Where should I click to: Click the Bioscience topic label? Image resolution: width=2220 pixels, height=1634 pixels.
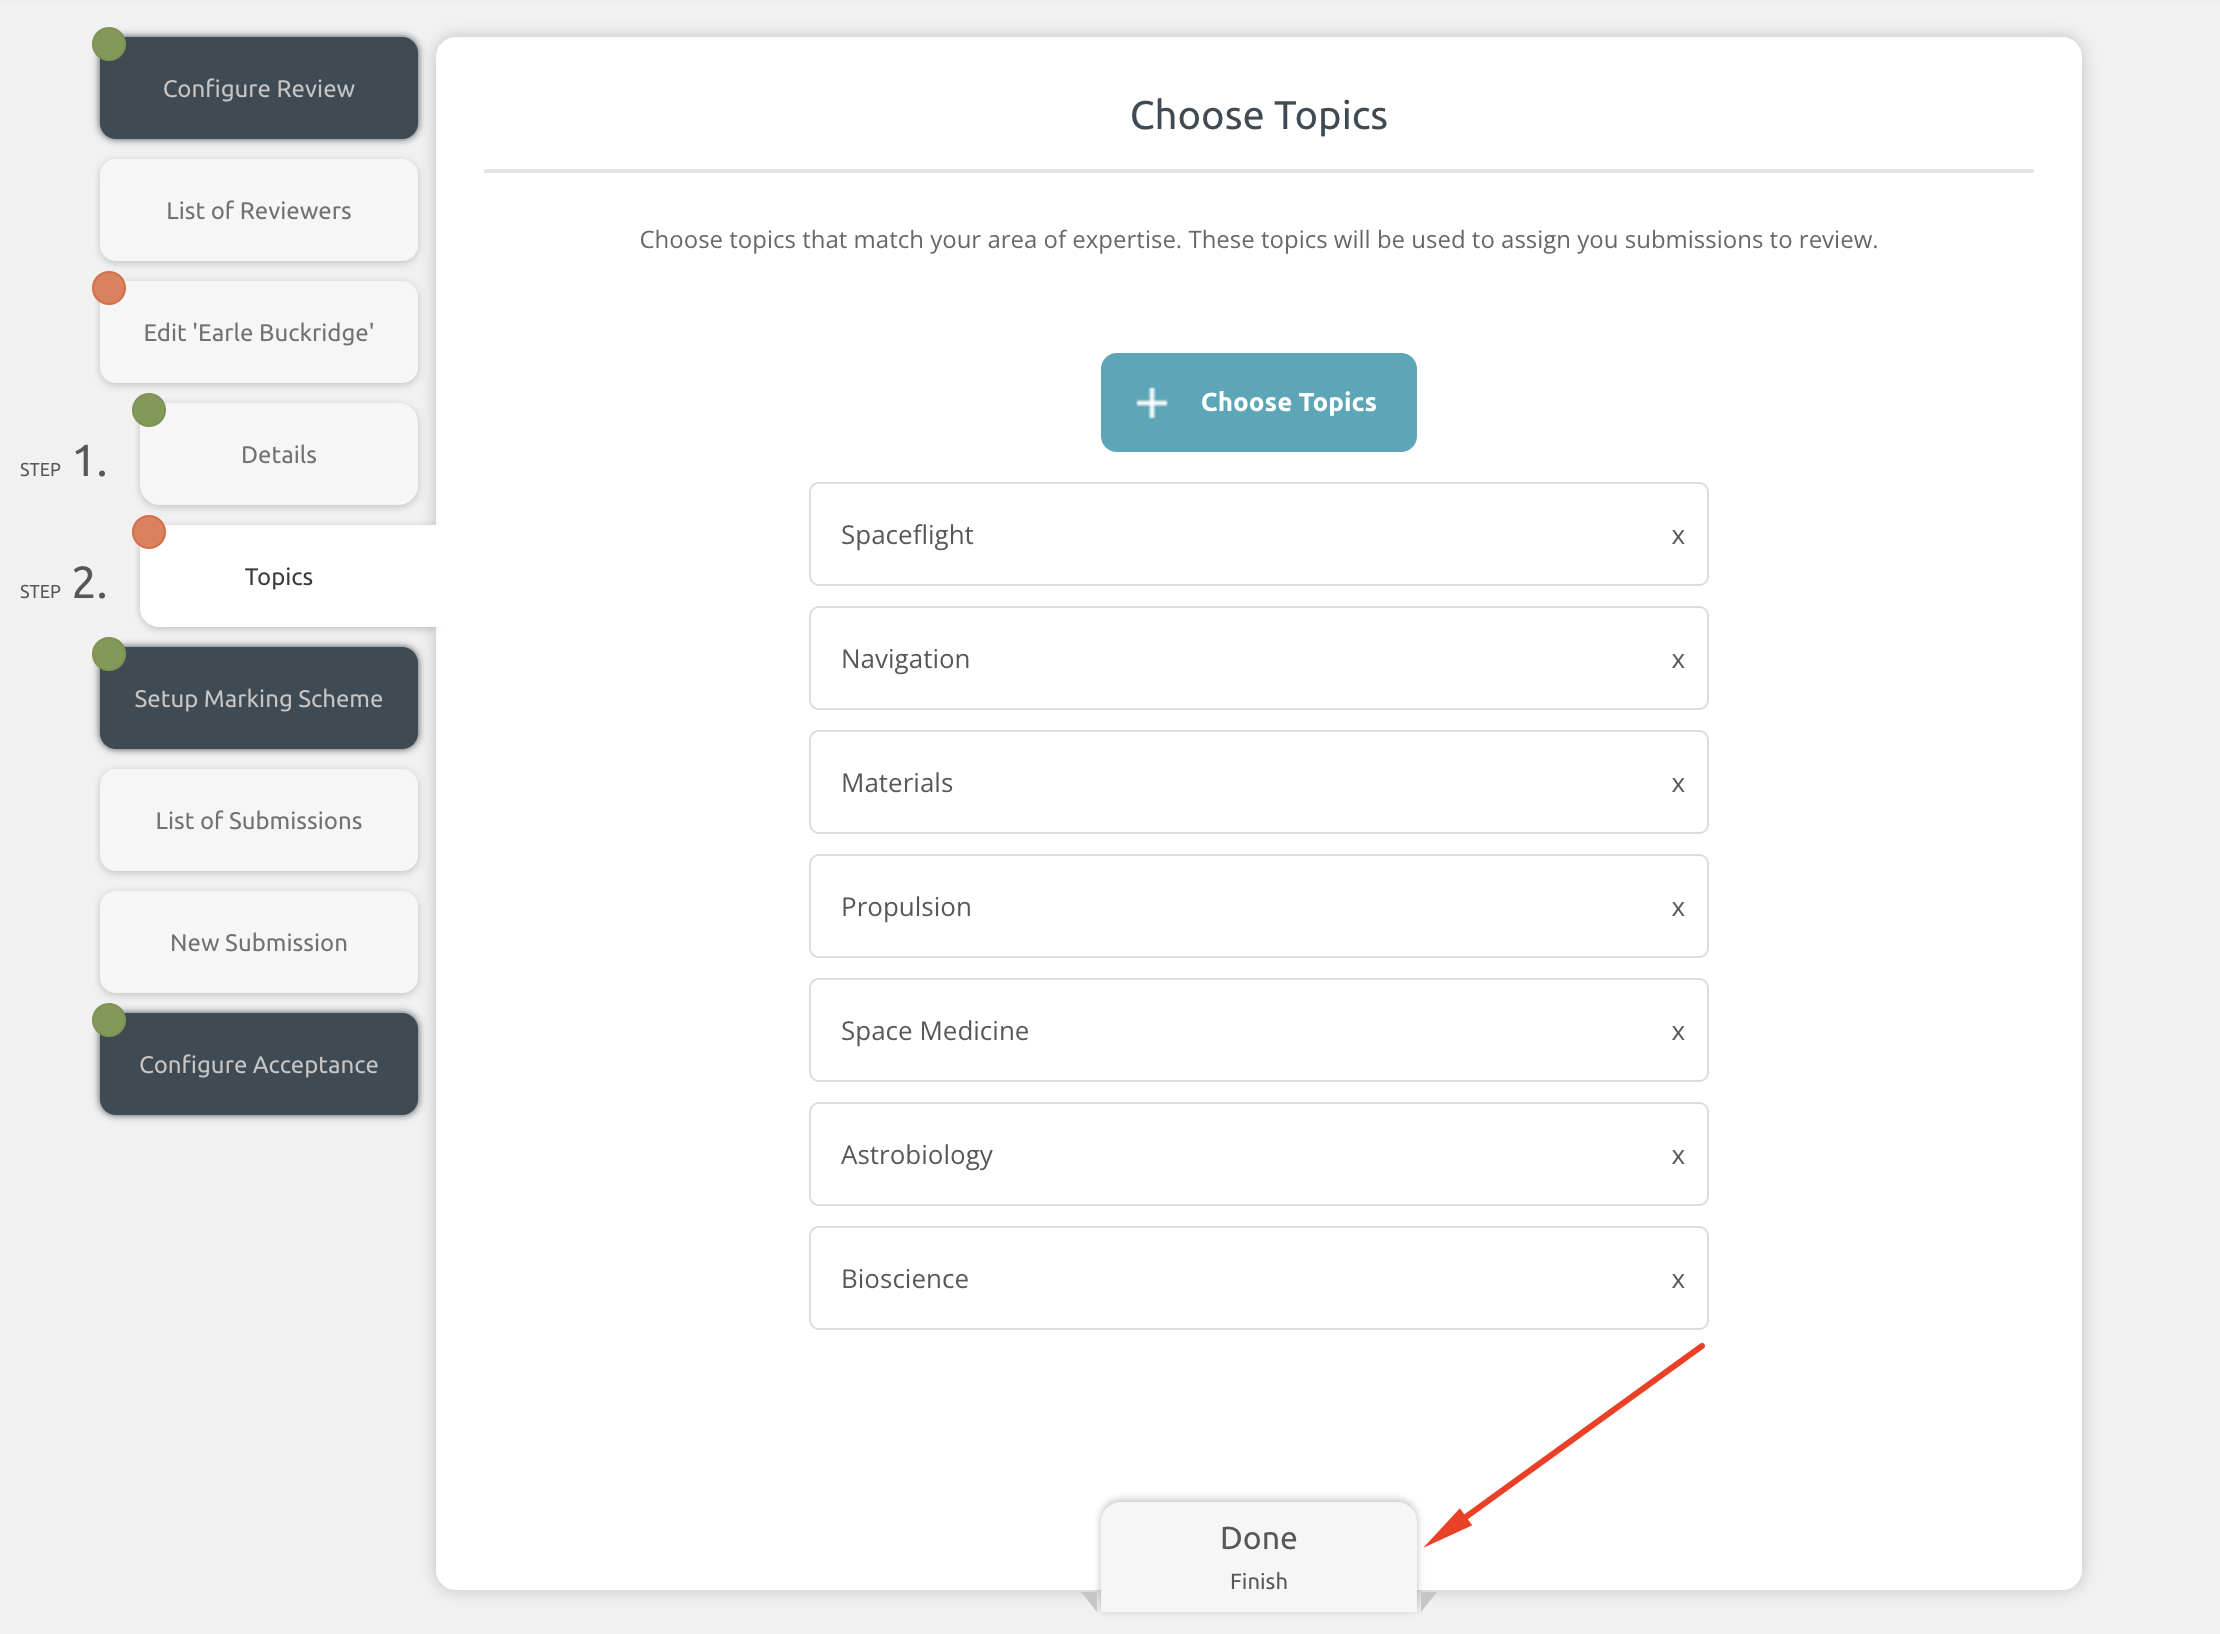pyautogui.click(x=905, y=1279)
